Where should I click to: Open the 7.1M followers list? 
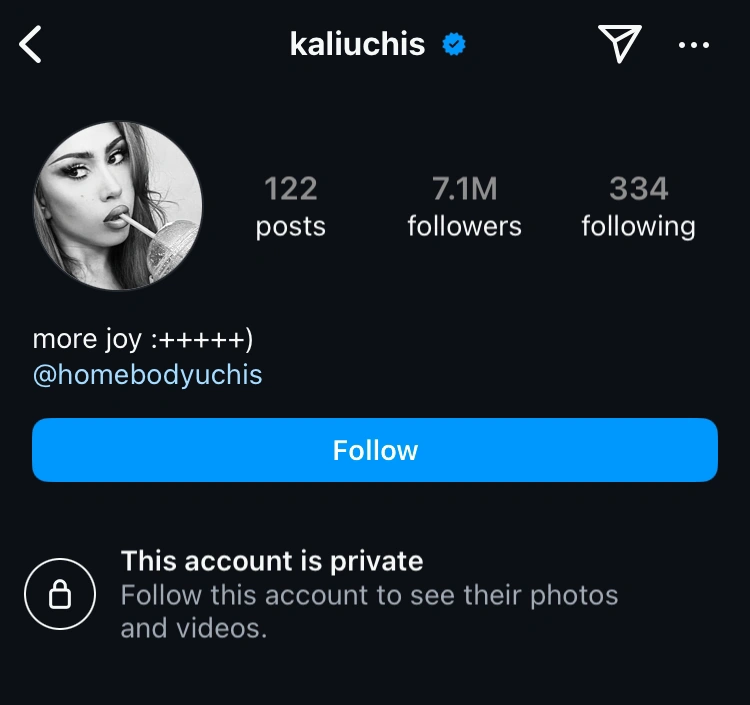click(x=464, y=207)
